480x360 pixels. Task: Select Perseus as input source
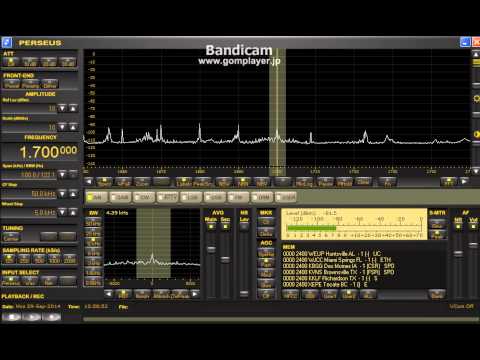pyautogui.click(x=11, y=281)
